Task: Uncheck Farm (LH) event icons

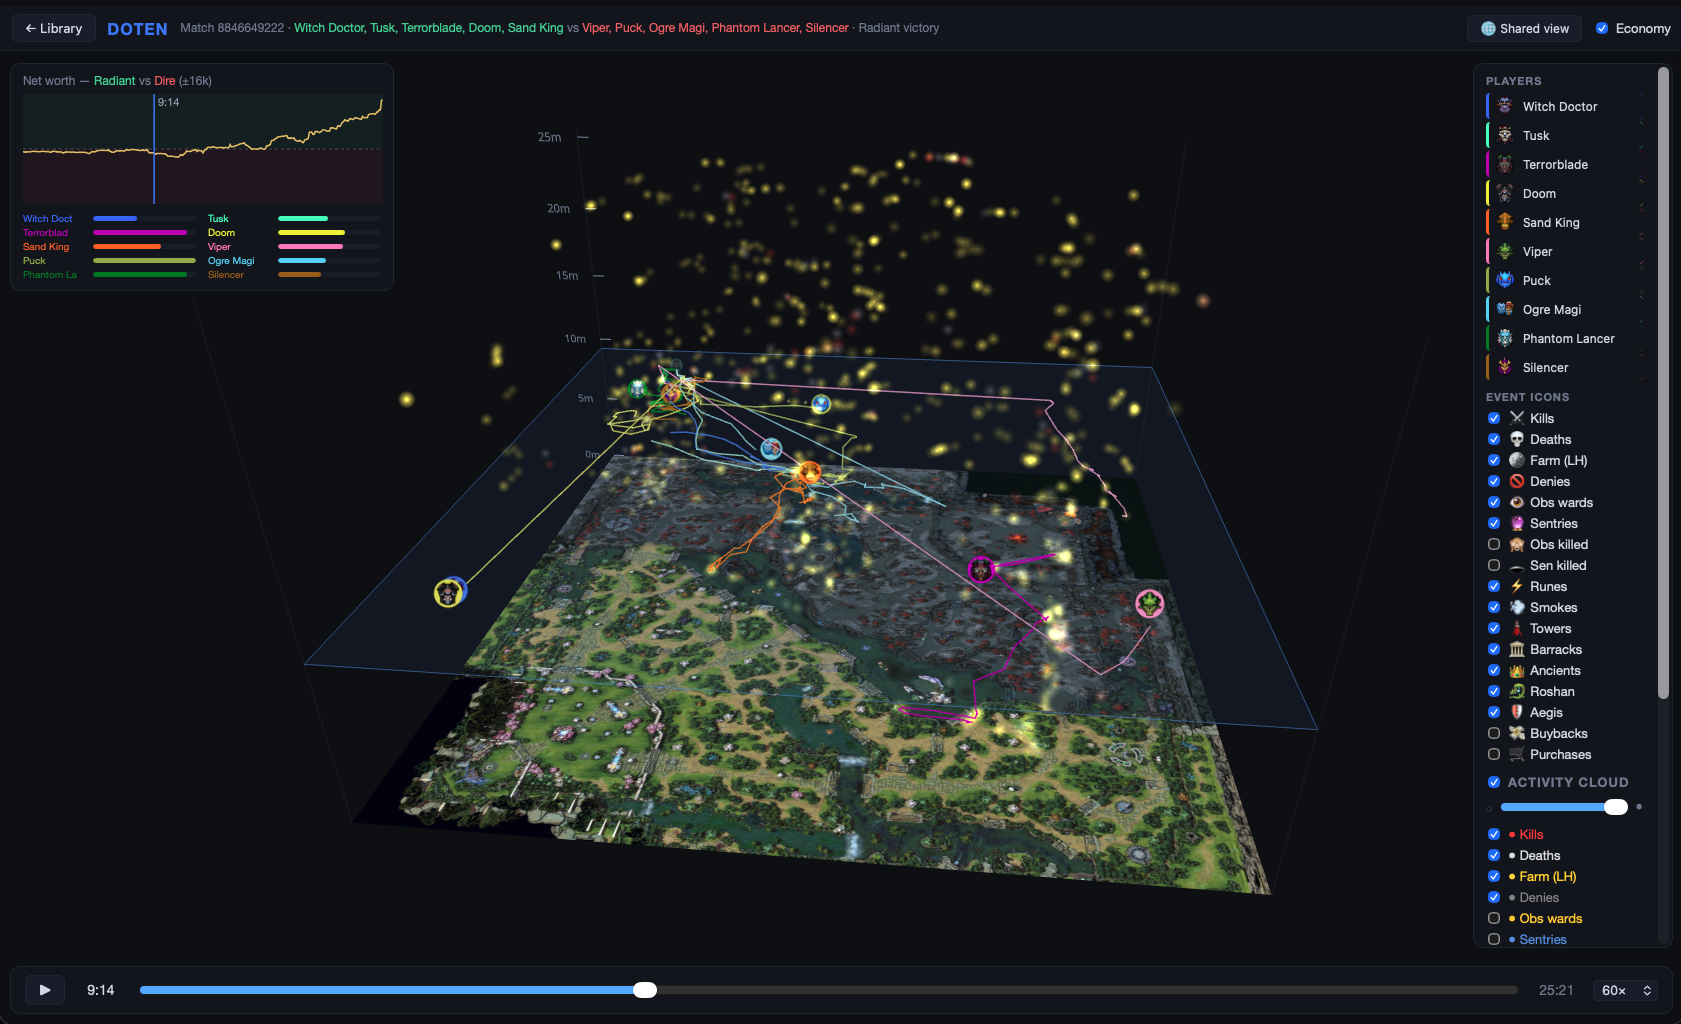Action: (1494, 460)
